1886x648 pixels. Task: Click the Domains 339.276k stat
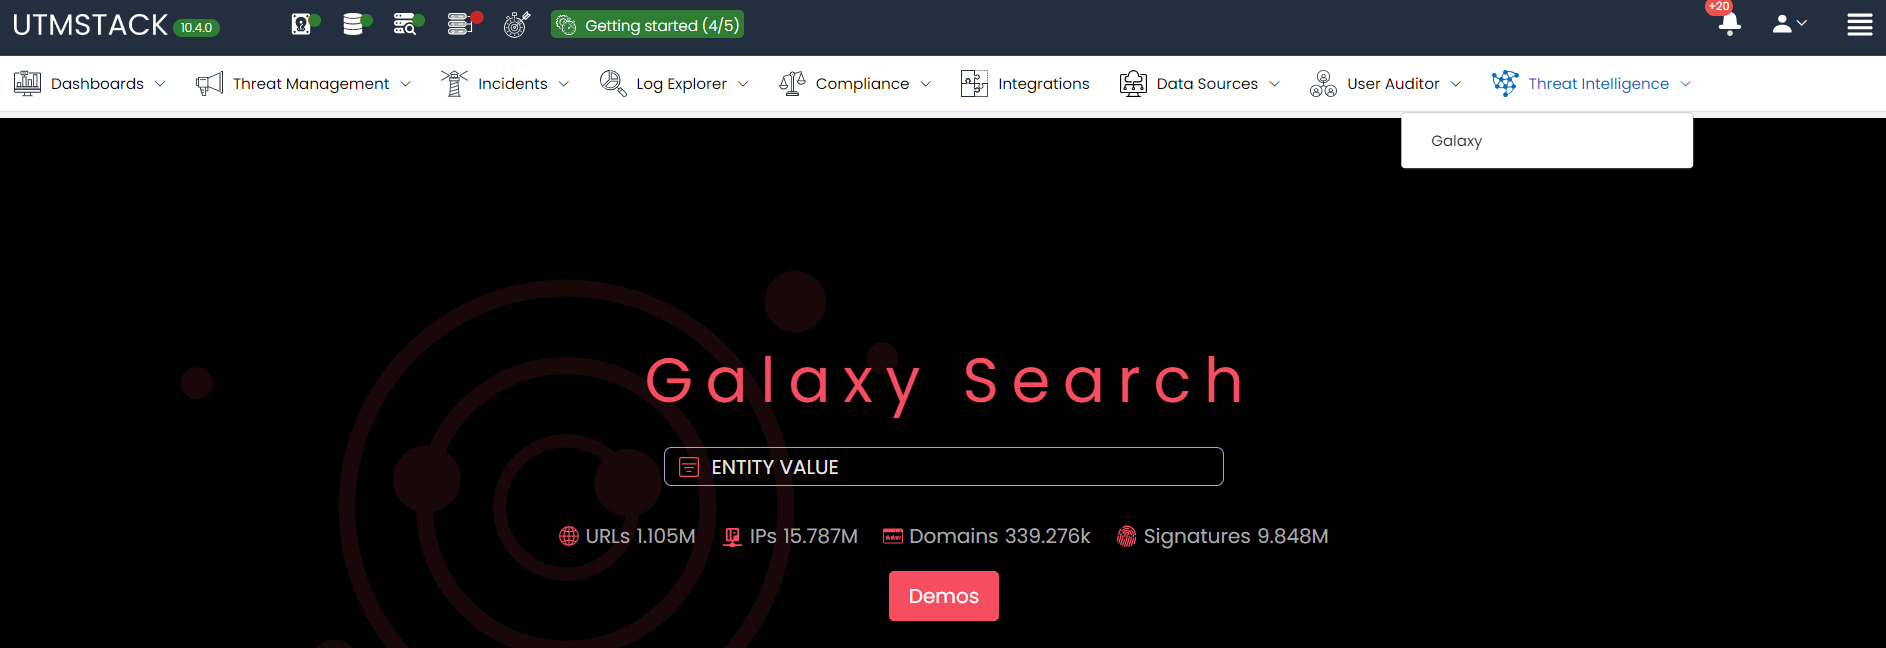point(1000,536)
